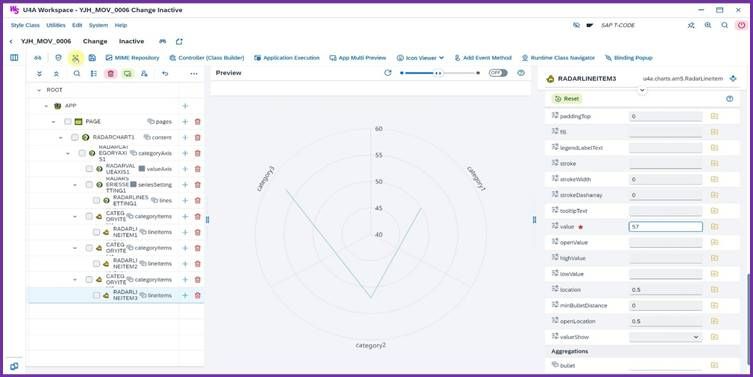
Task: Open Runtime Class Navigator
Action: point(559,58)
